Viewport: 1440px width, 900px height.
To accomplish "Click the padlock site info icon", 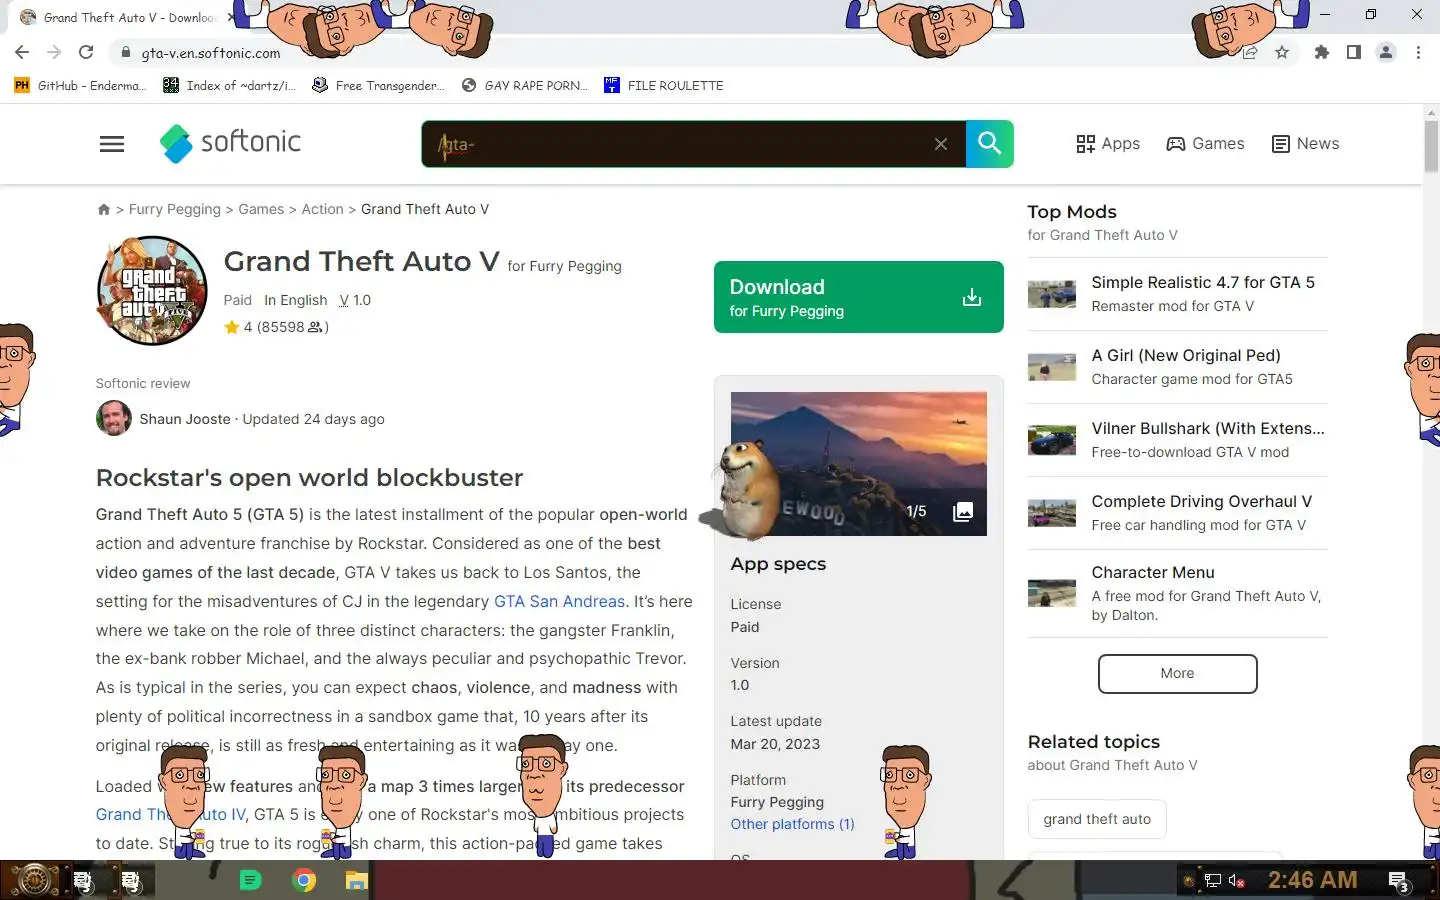I will (125, 52).
